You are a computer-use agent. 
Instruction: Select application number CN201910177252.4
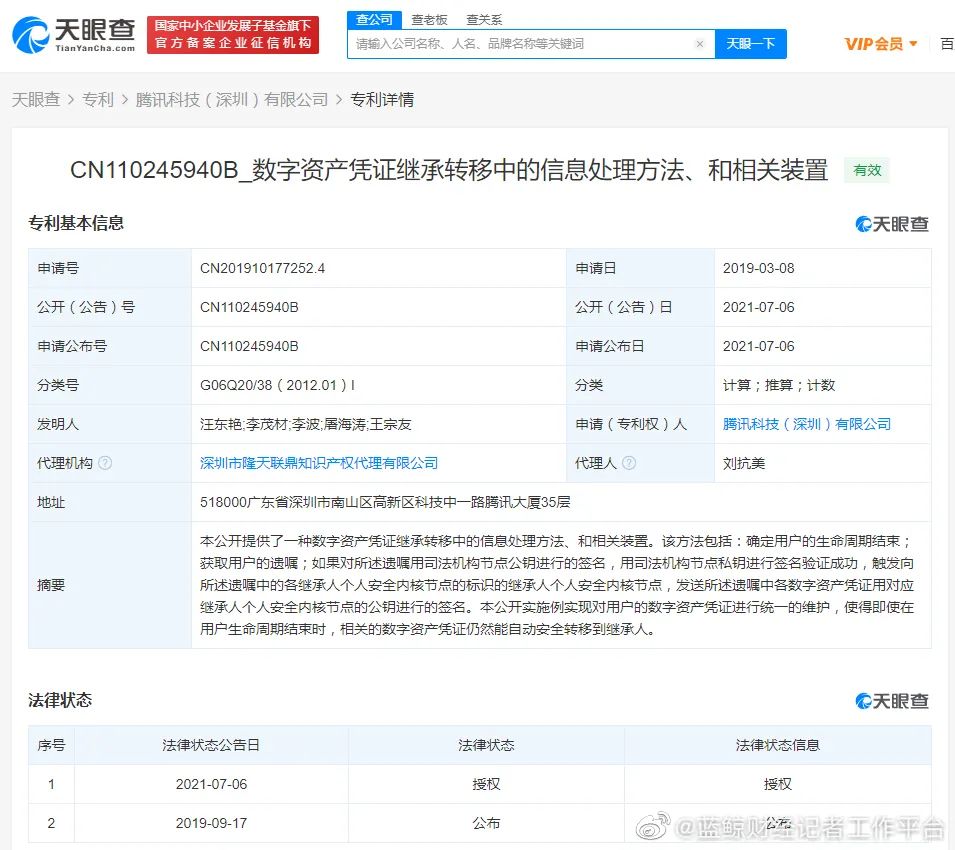point(263,269)
